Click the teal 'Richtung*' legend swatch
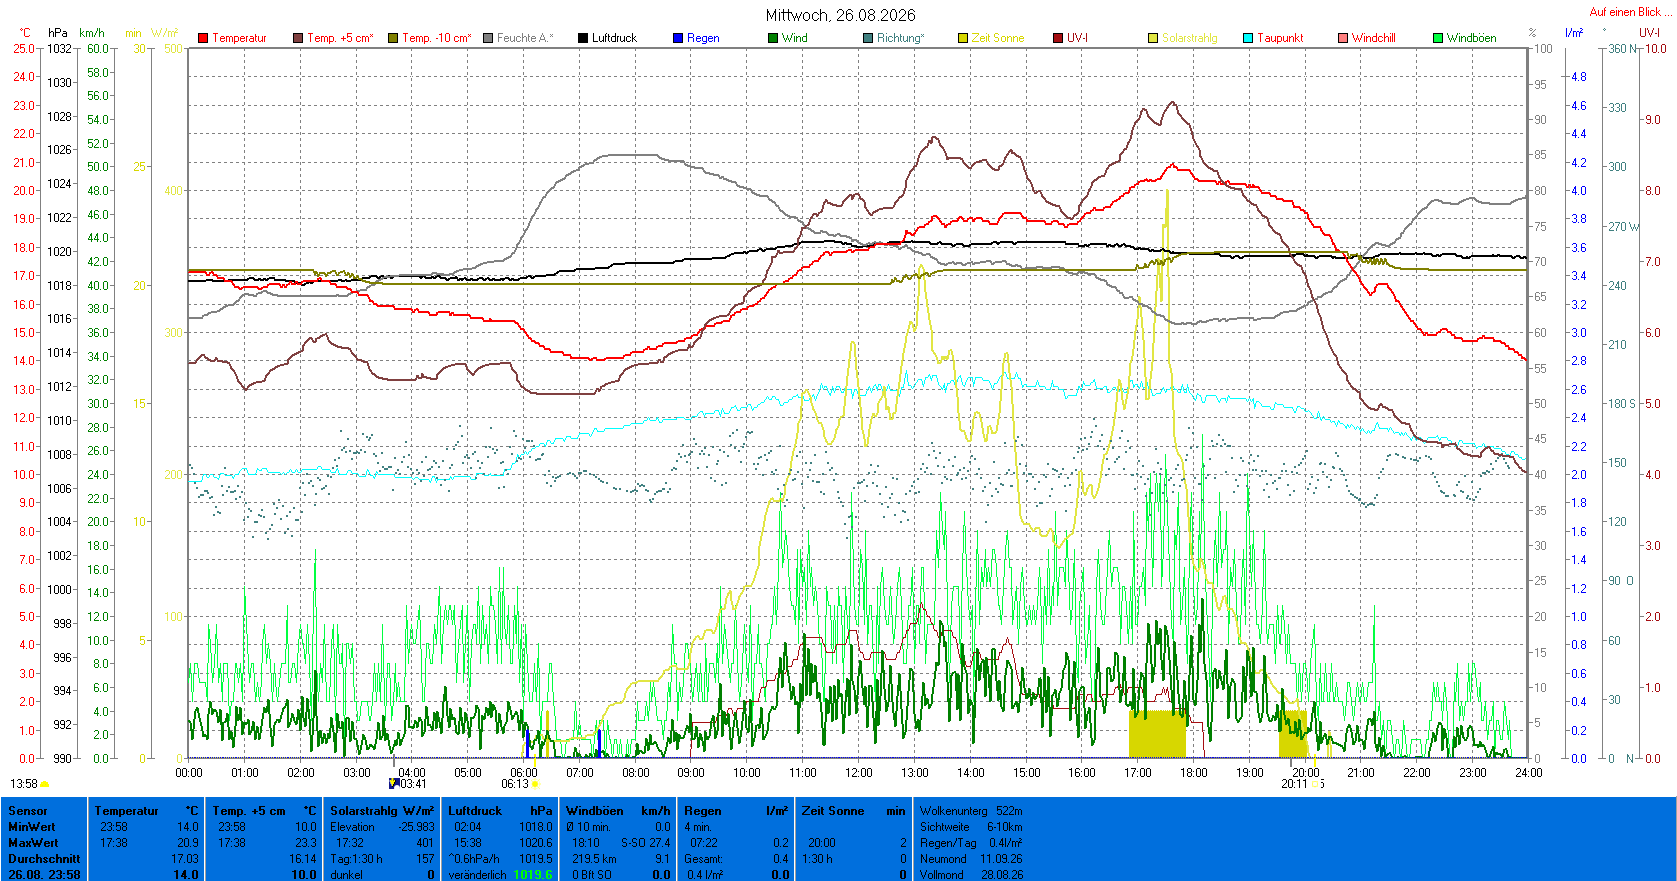The height and width of the screenshot is (881, 1677). 868,38
